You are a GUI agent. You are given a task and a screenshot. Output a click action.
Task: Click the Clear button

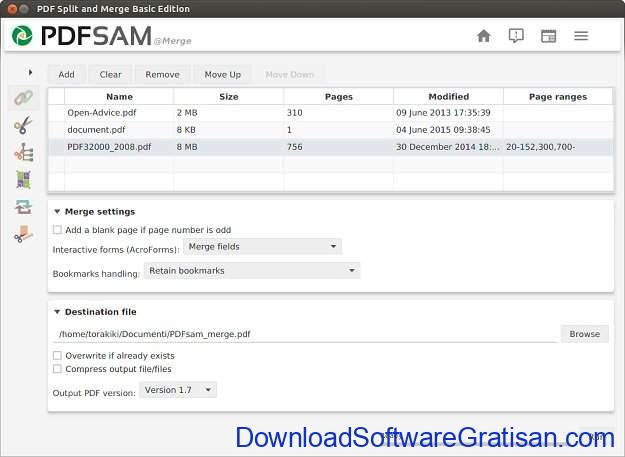click(110, 75)
